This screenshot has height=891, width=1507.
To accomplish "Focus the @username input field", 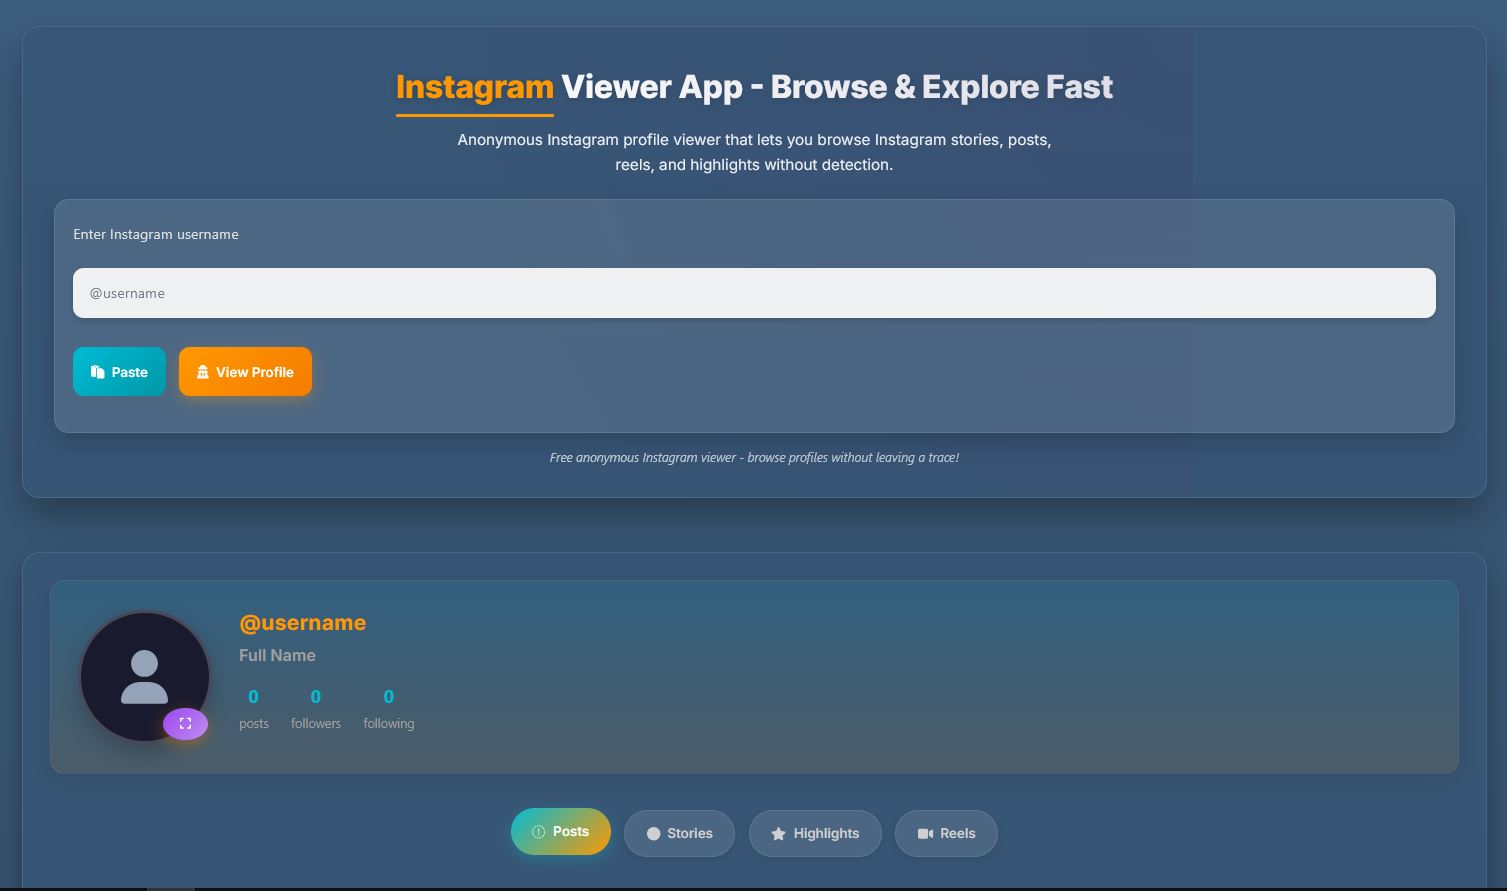I will tap(754, 293).
